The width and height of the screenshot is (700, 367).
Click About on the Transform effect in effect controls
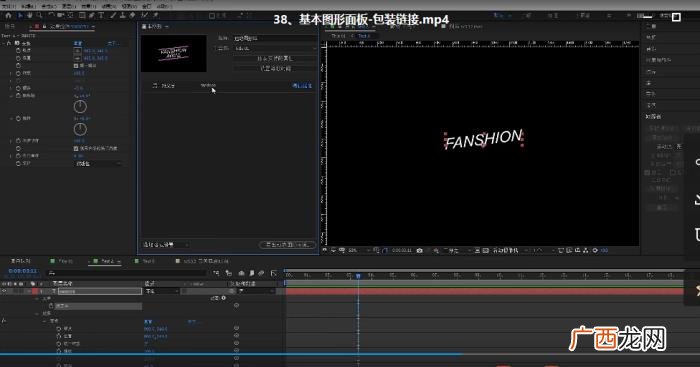tap(113, 43)
